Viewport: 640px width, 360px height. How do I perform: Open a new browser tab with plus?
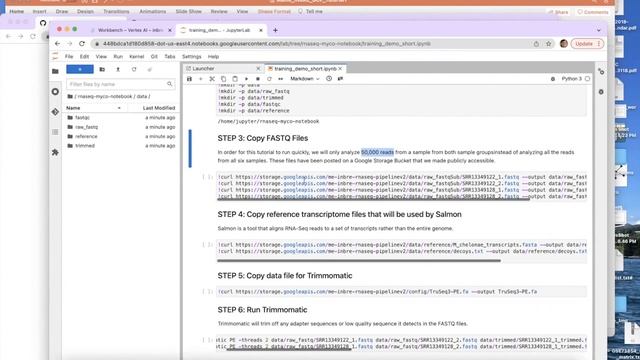[x=275, y=30]
